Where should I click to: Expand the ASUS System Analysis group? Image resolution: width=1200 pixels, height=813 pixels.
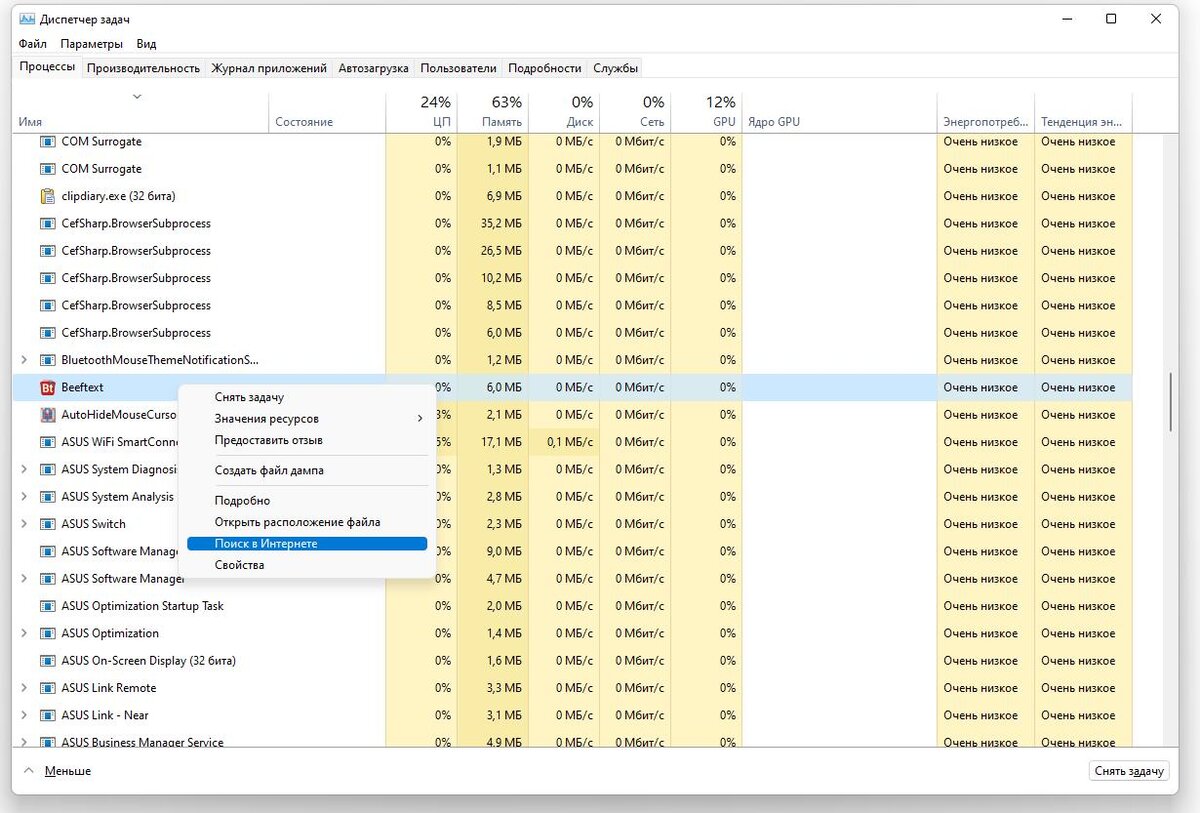tap(24, 496)
